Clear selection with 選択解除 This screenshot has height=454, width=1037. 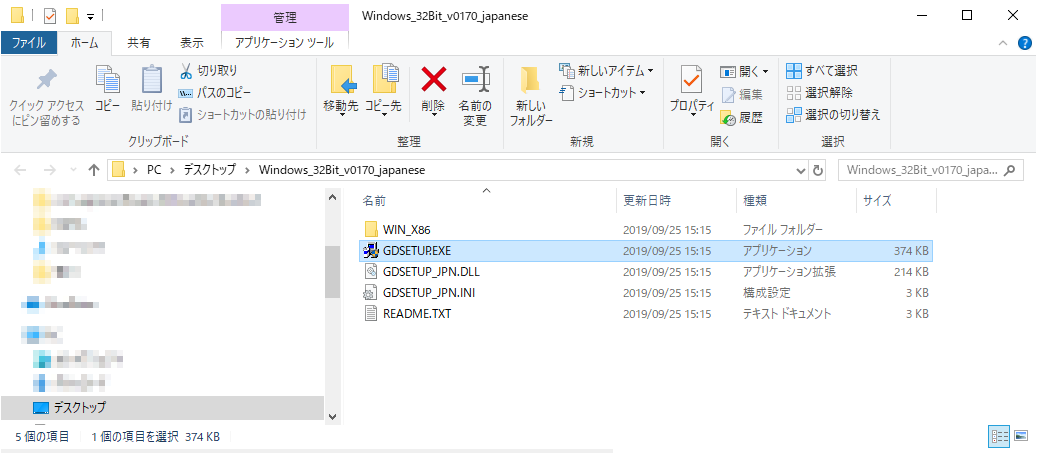point(819,93)
